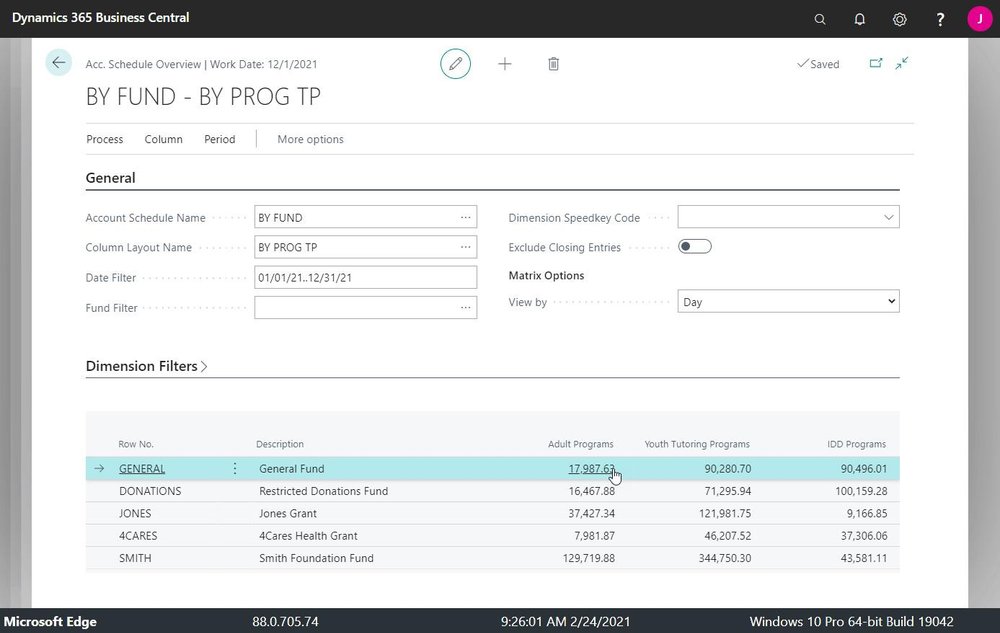Click the 71,295.94 amount
The width and height of the screenshot is (1000, 633).
(x=728, y=491)
